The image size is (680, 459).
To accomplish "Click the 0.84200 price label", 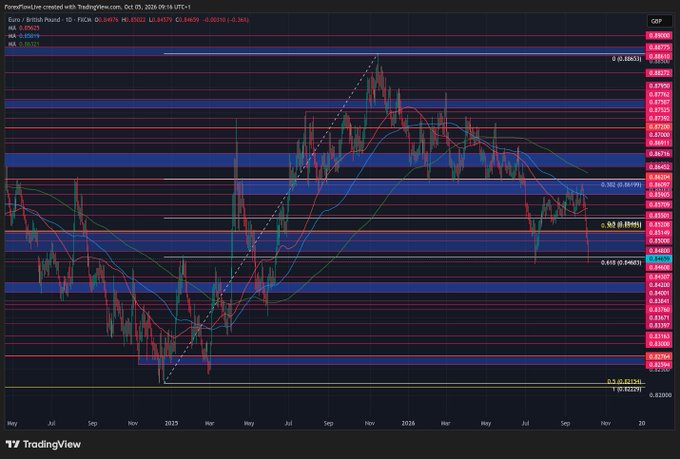I will (659, 285).
